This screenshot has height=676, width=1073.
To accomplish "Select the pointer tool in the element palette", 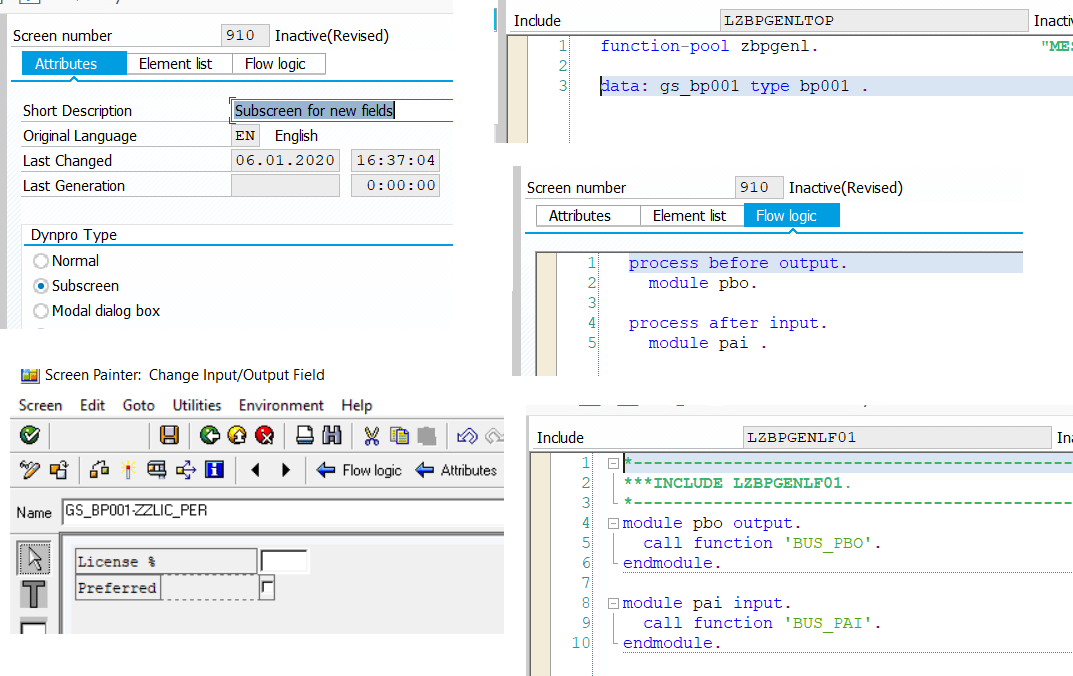I will pos(33,557).
